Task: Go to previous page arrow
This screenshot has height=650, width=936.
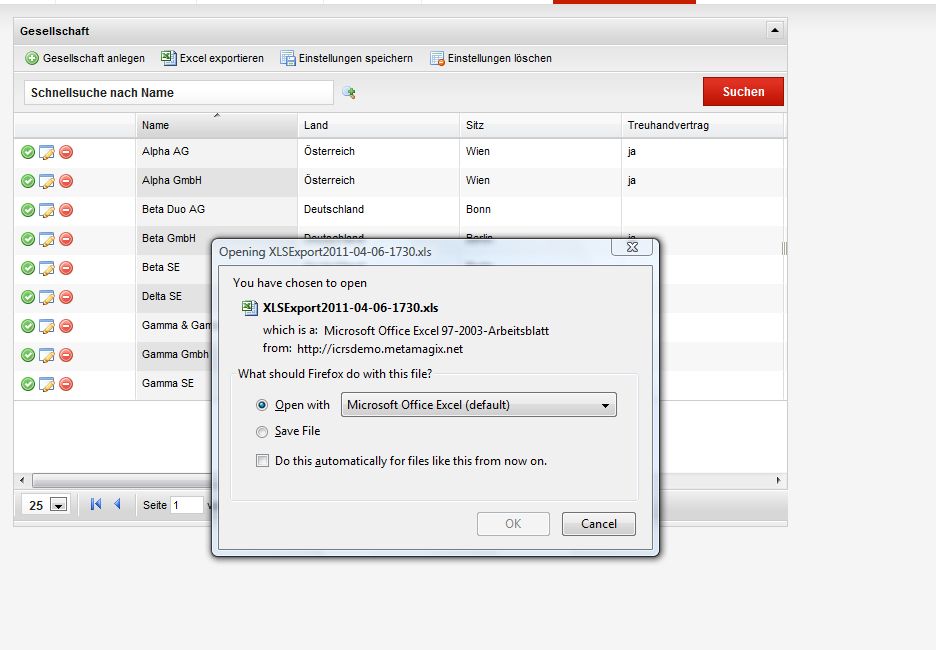Action: pos(118,504)
